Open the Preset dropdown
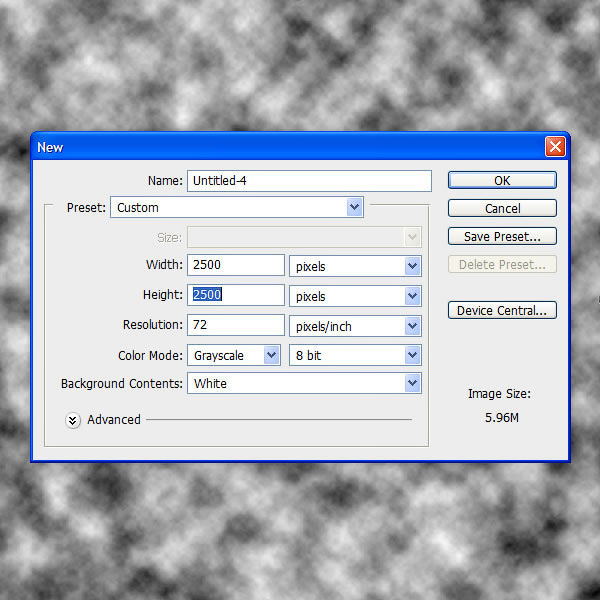Screen dimensions: 600x600 [x=237, y=207]
